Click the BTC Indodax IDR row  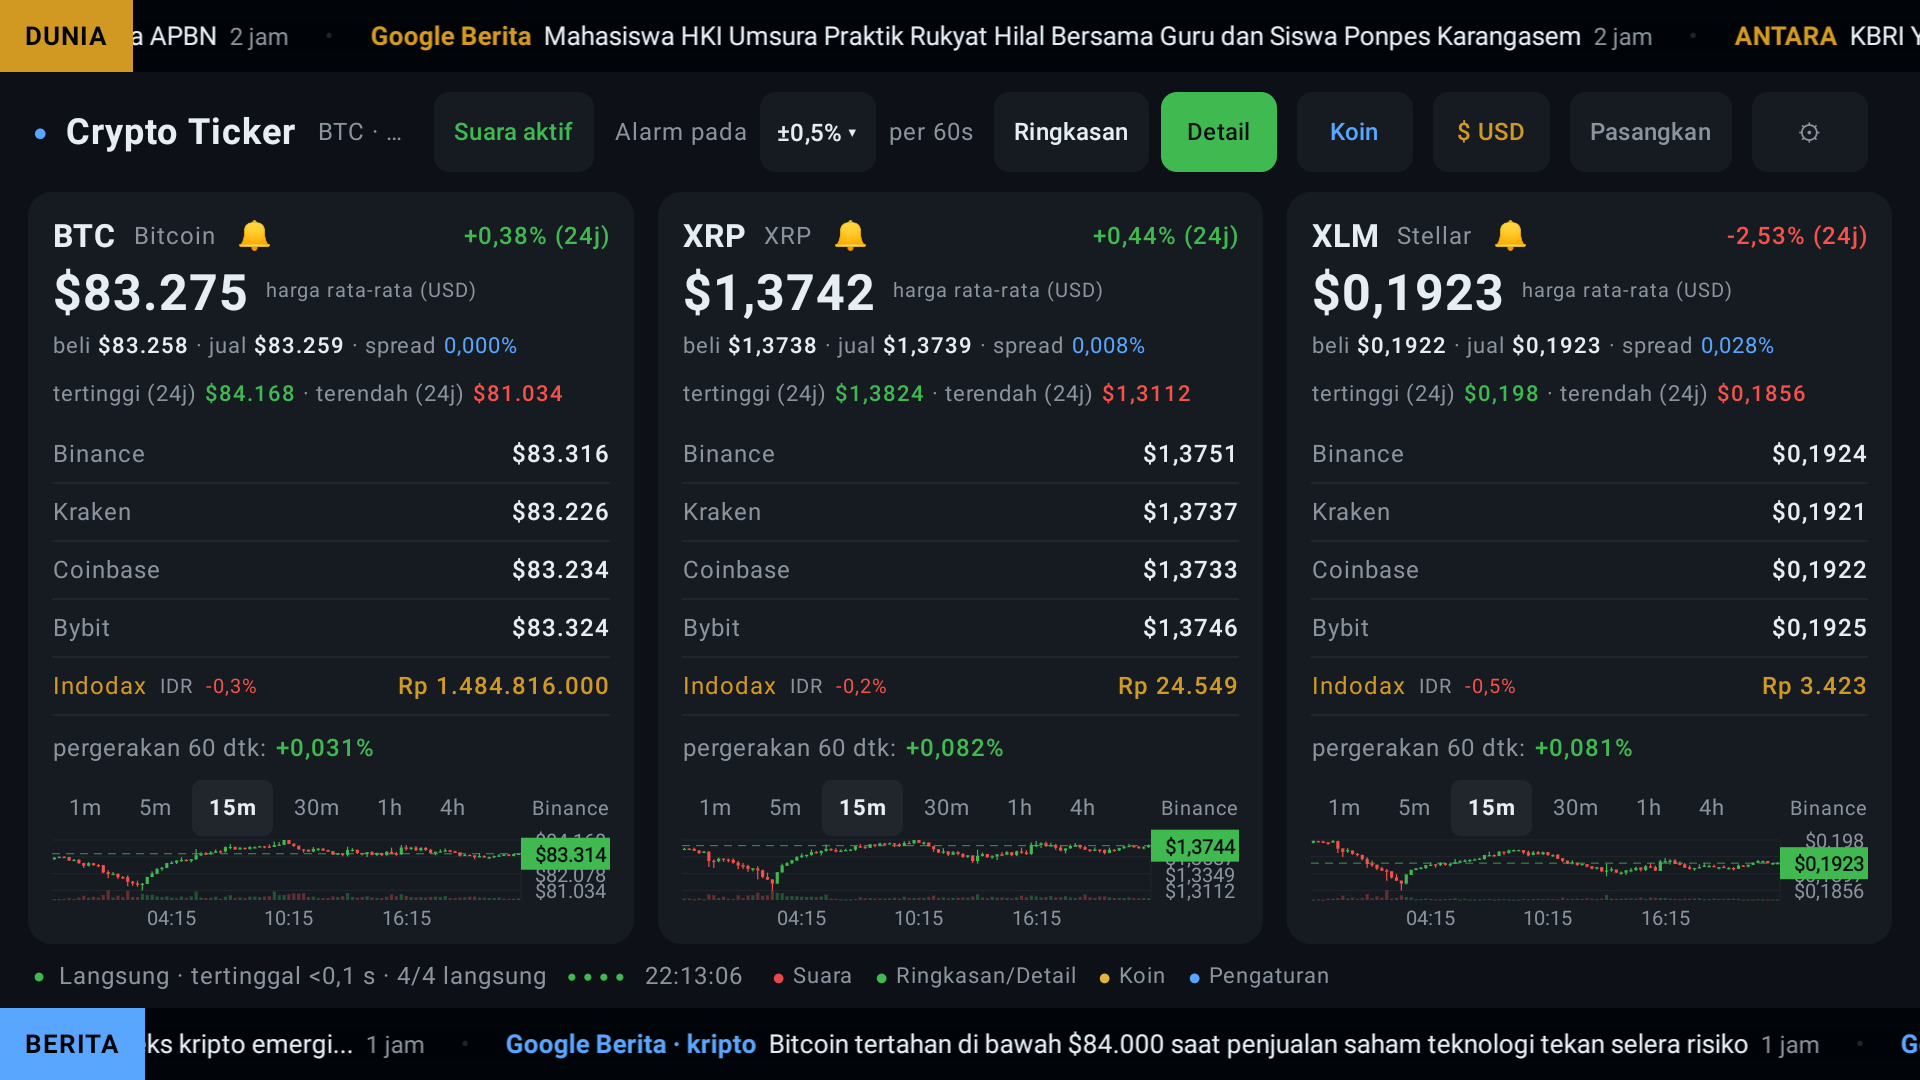[331, 686]
